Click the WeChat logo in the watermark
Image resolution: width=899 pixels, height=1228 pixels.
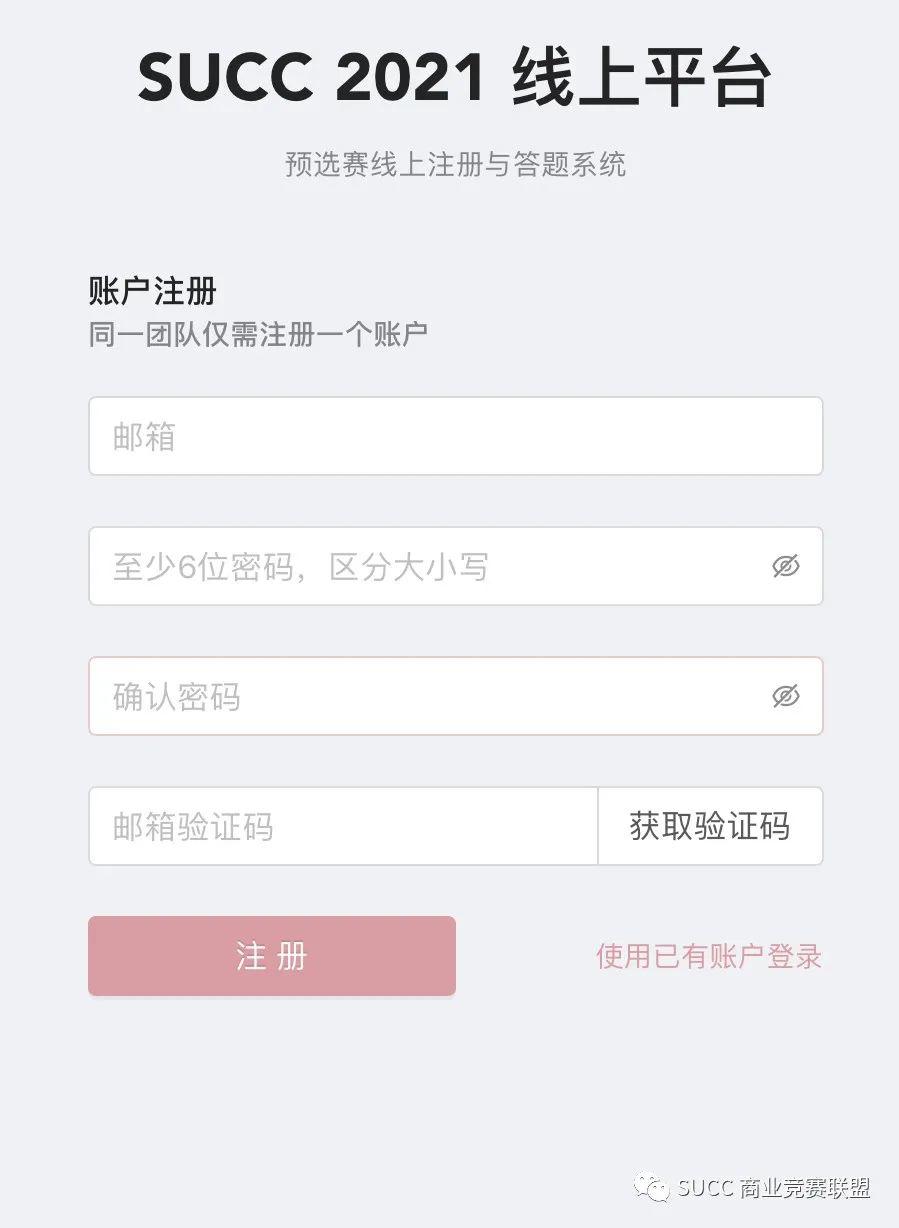656,1188
